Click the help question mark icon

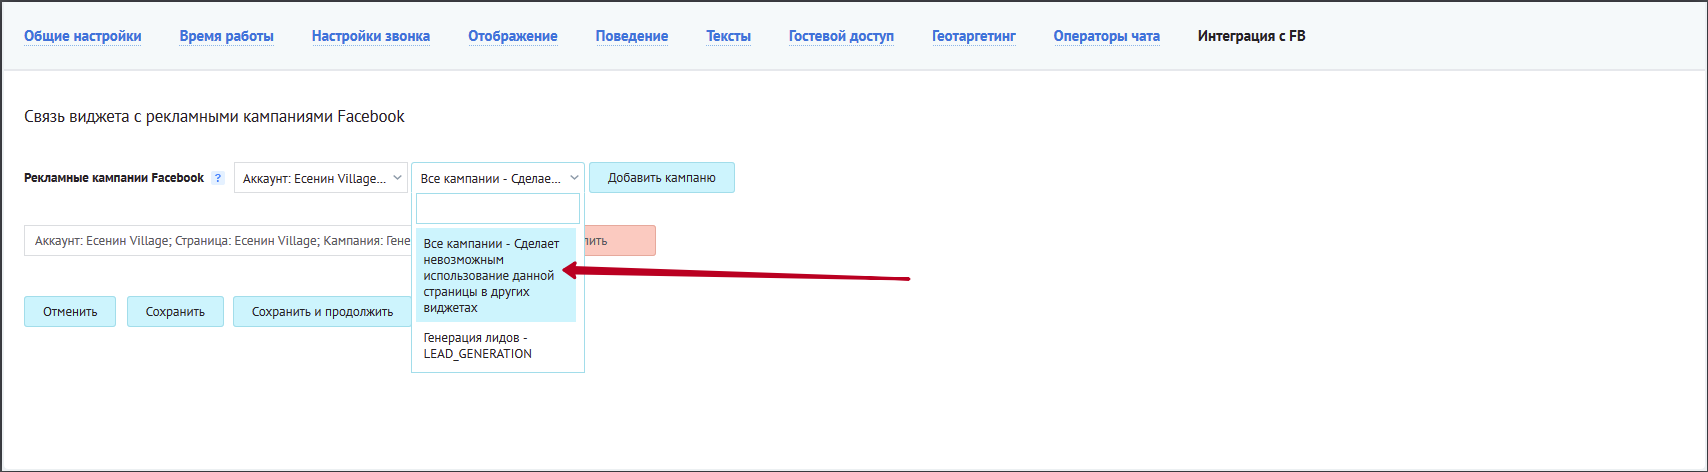[x=218, y=178]
